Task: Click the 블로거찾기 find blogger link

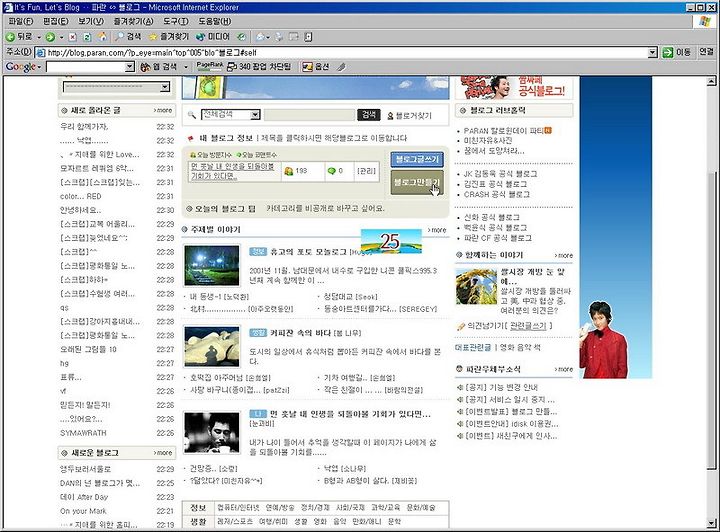Action: pyautogui.click(x=410, y=116)
